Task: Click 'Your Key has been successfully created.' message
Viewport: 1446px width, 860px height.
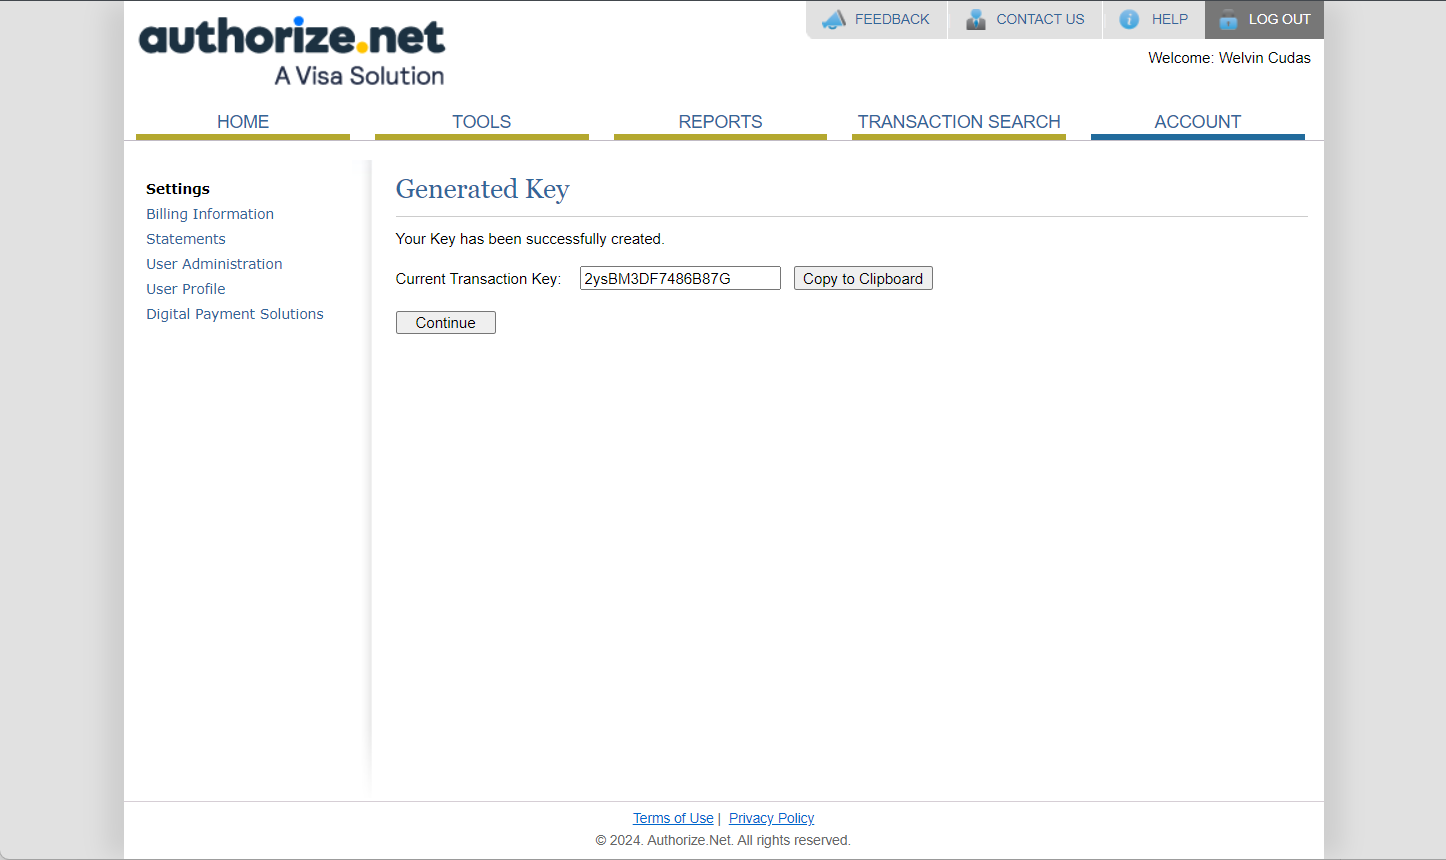Action: point(530,239)
